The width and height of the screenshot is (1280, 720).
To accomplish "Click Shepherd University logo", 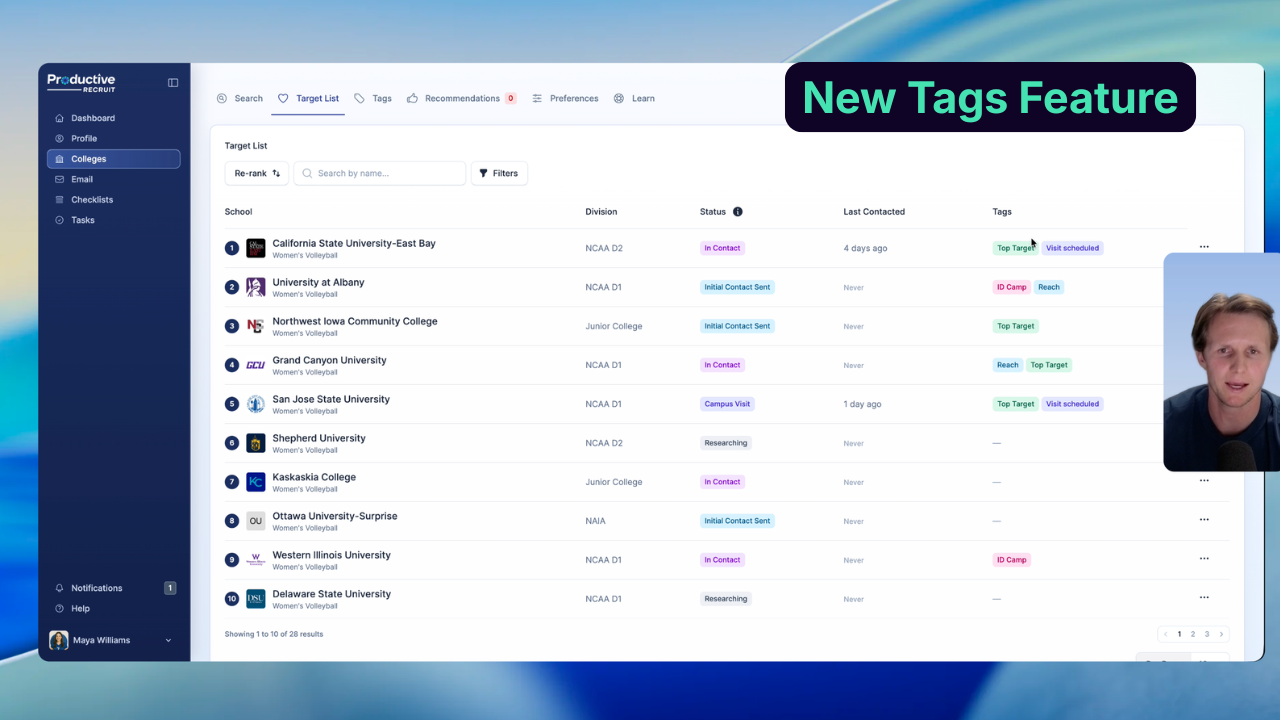I will point(256,443).
